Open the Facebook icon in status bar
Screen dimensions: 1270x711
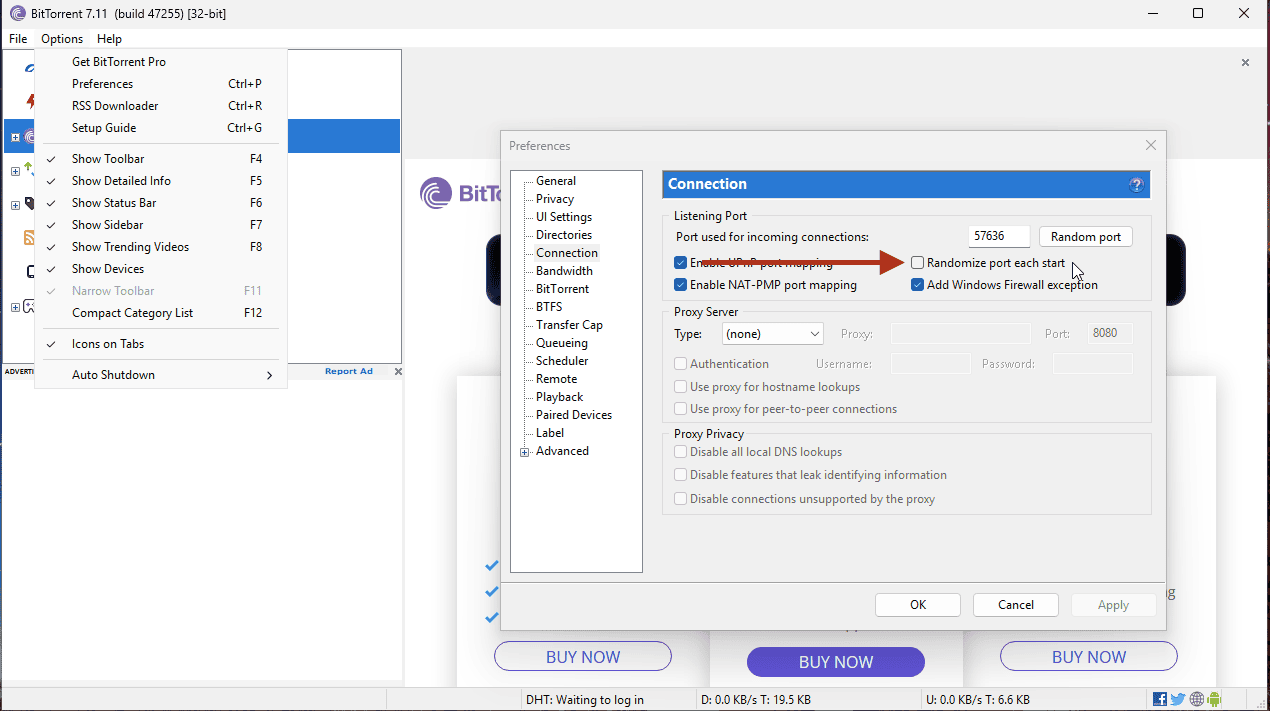[x=1160, y=699]
